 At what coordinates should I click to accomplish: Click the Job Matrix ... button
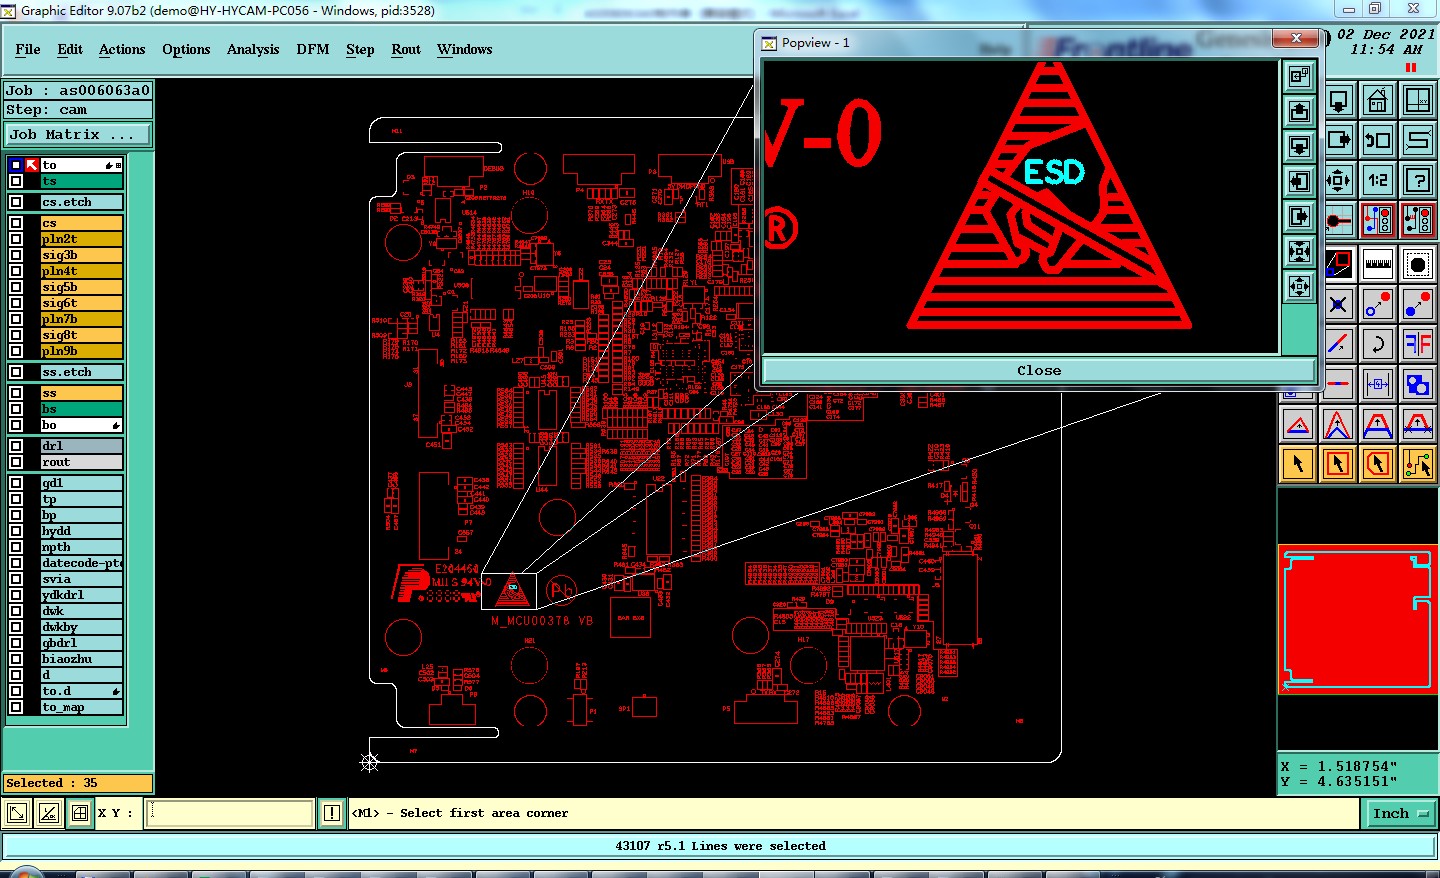[x=79, y=134]
